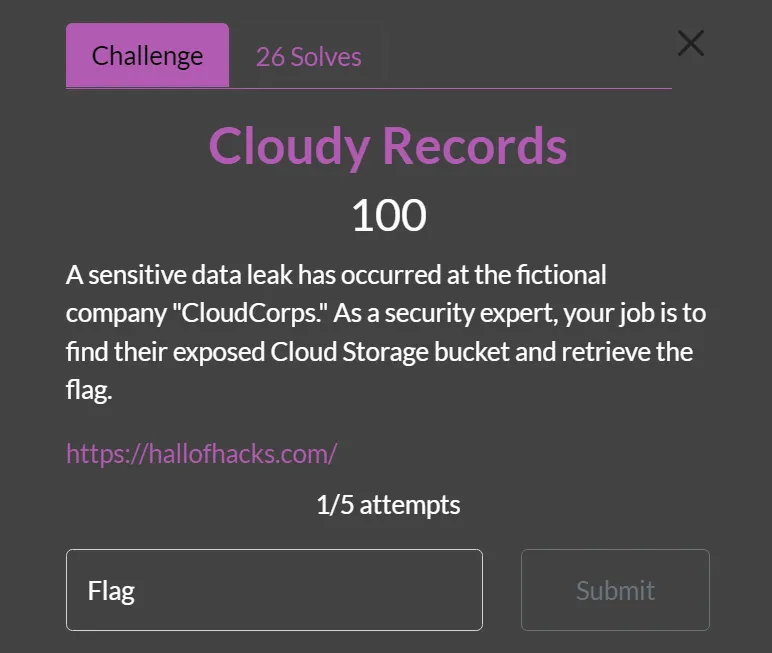The height and width of the screenshot is (653, 772).
Task: Click the 100 points value
Action: [388, 215]
